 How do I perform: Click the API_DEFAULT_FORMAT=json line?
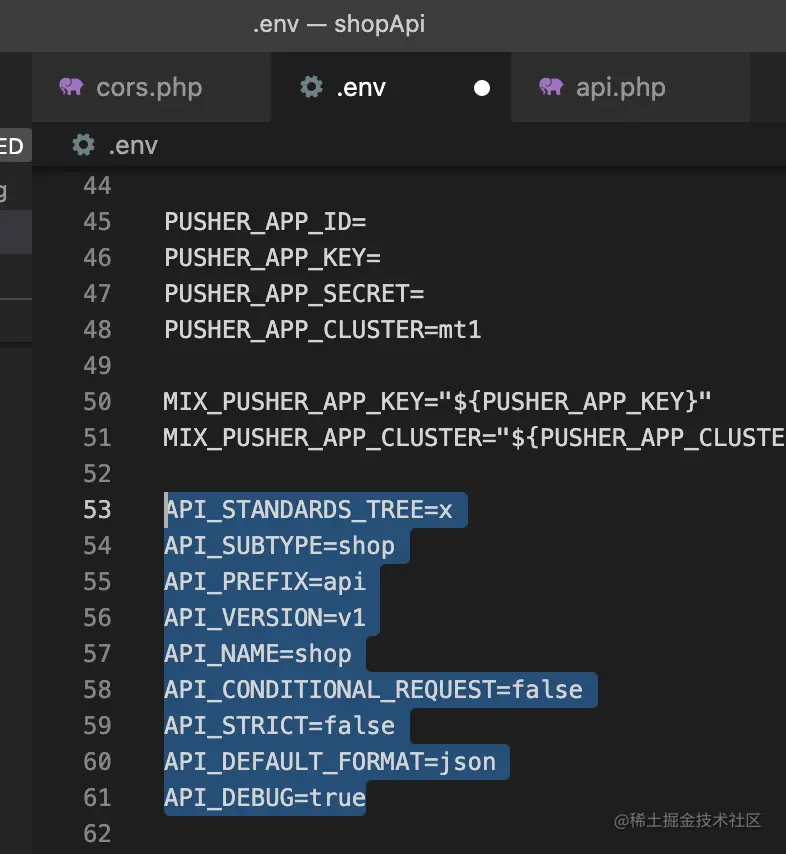click(330, 761)
